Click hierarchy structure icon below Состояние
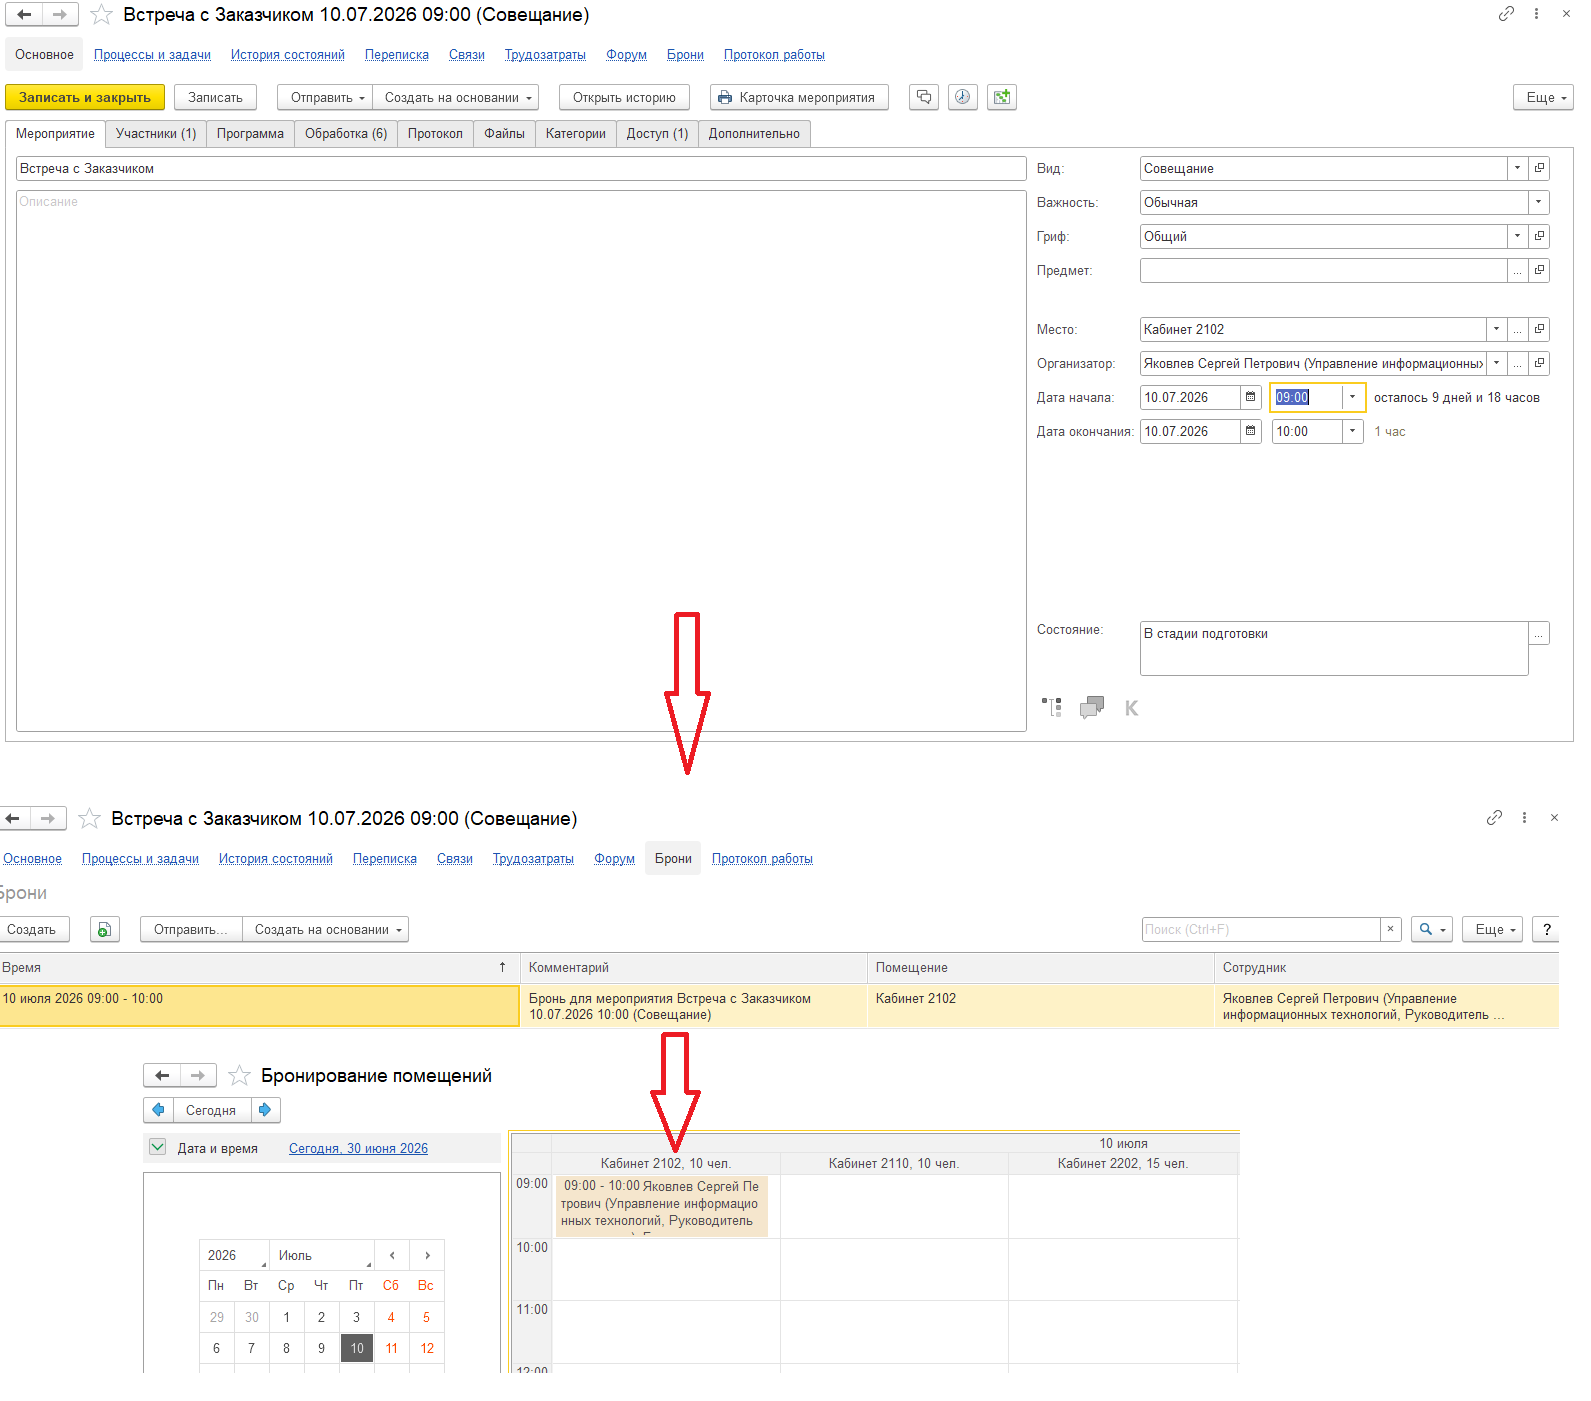The image size is (1591, 1401). click(x=1052, y=708)
